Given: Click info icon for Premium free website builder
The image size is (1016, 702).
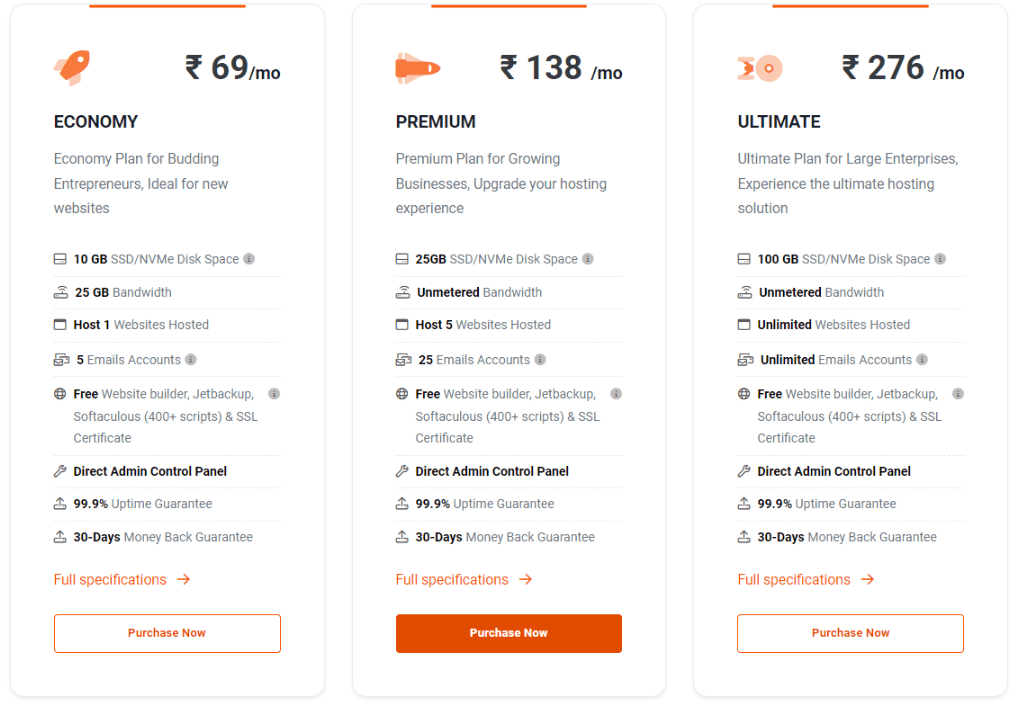Looking at the screenshot, I should click(616, 393).
